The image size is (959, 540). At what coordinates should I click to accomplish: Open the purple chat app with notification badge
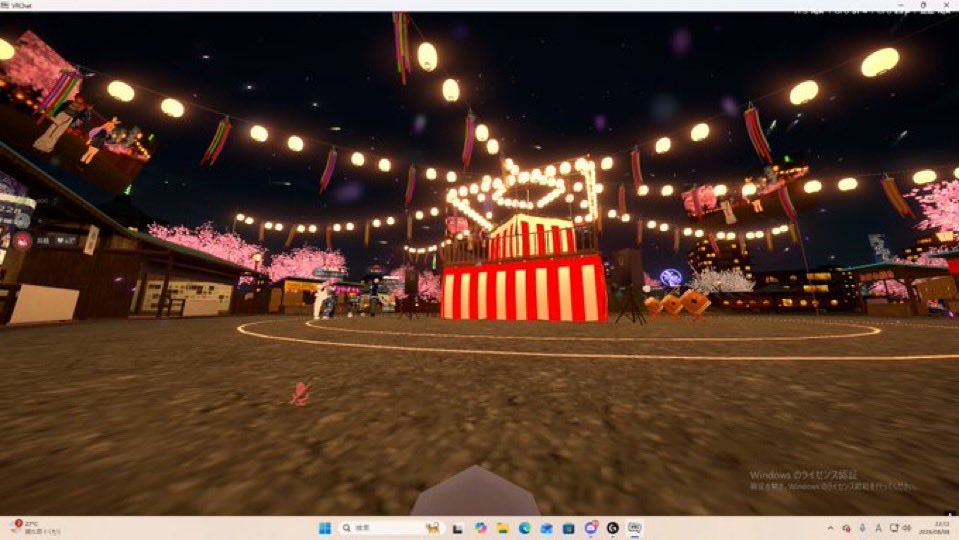coord(591,528)
